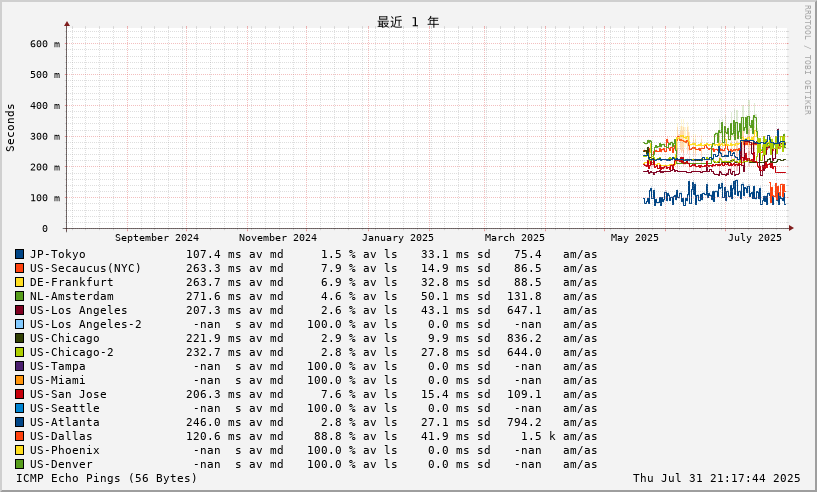The height and width of the screenshot is (492, 817).
Task: Click US-Chicago median value '221.9 ms'
Action: point(214,338)
